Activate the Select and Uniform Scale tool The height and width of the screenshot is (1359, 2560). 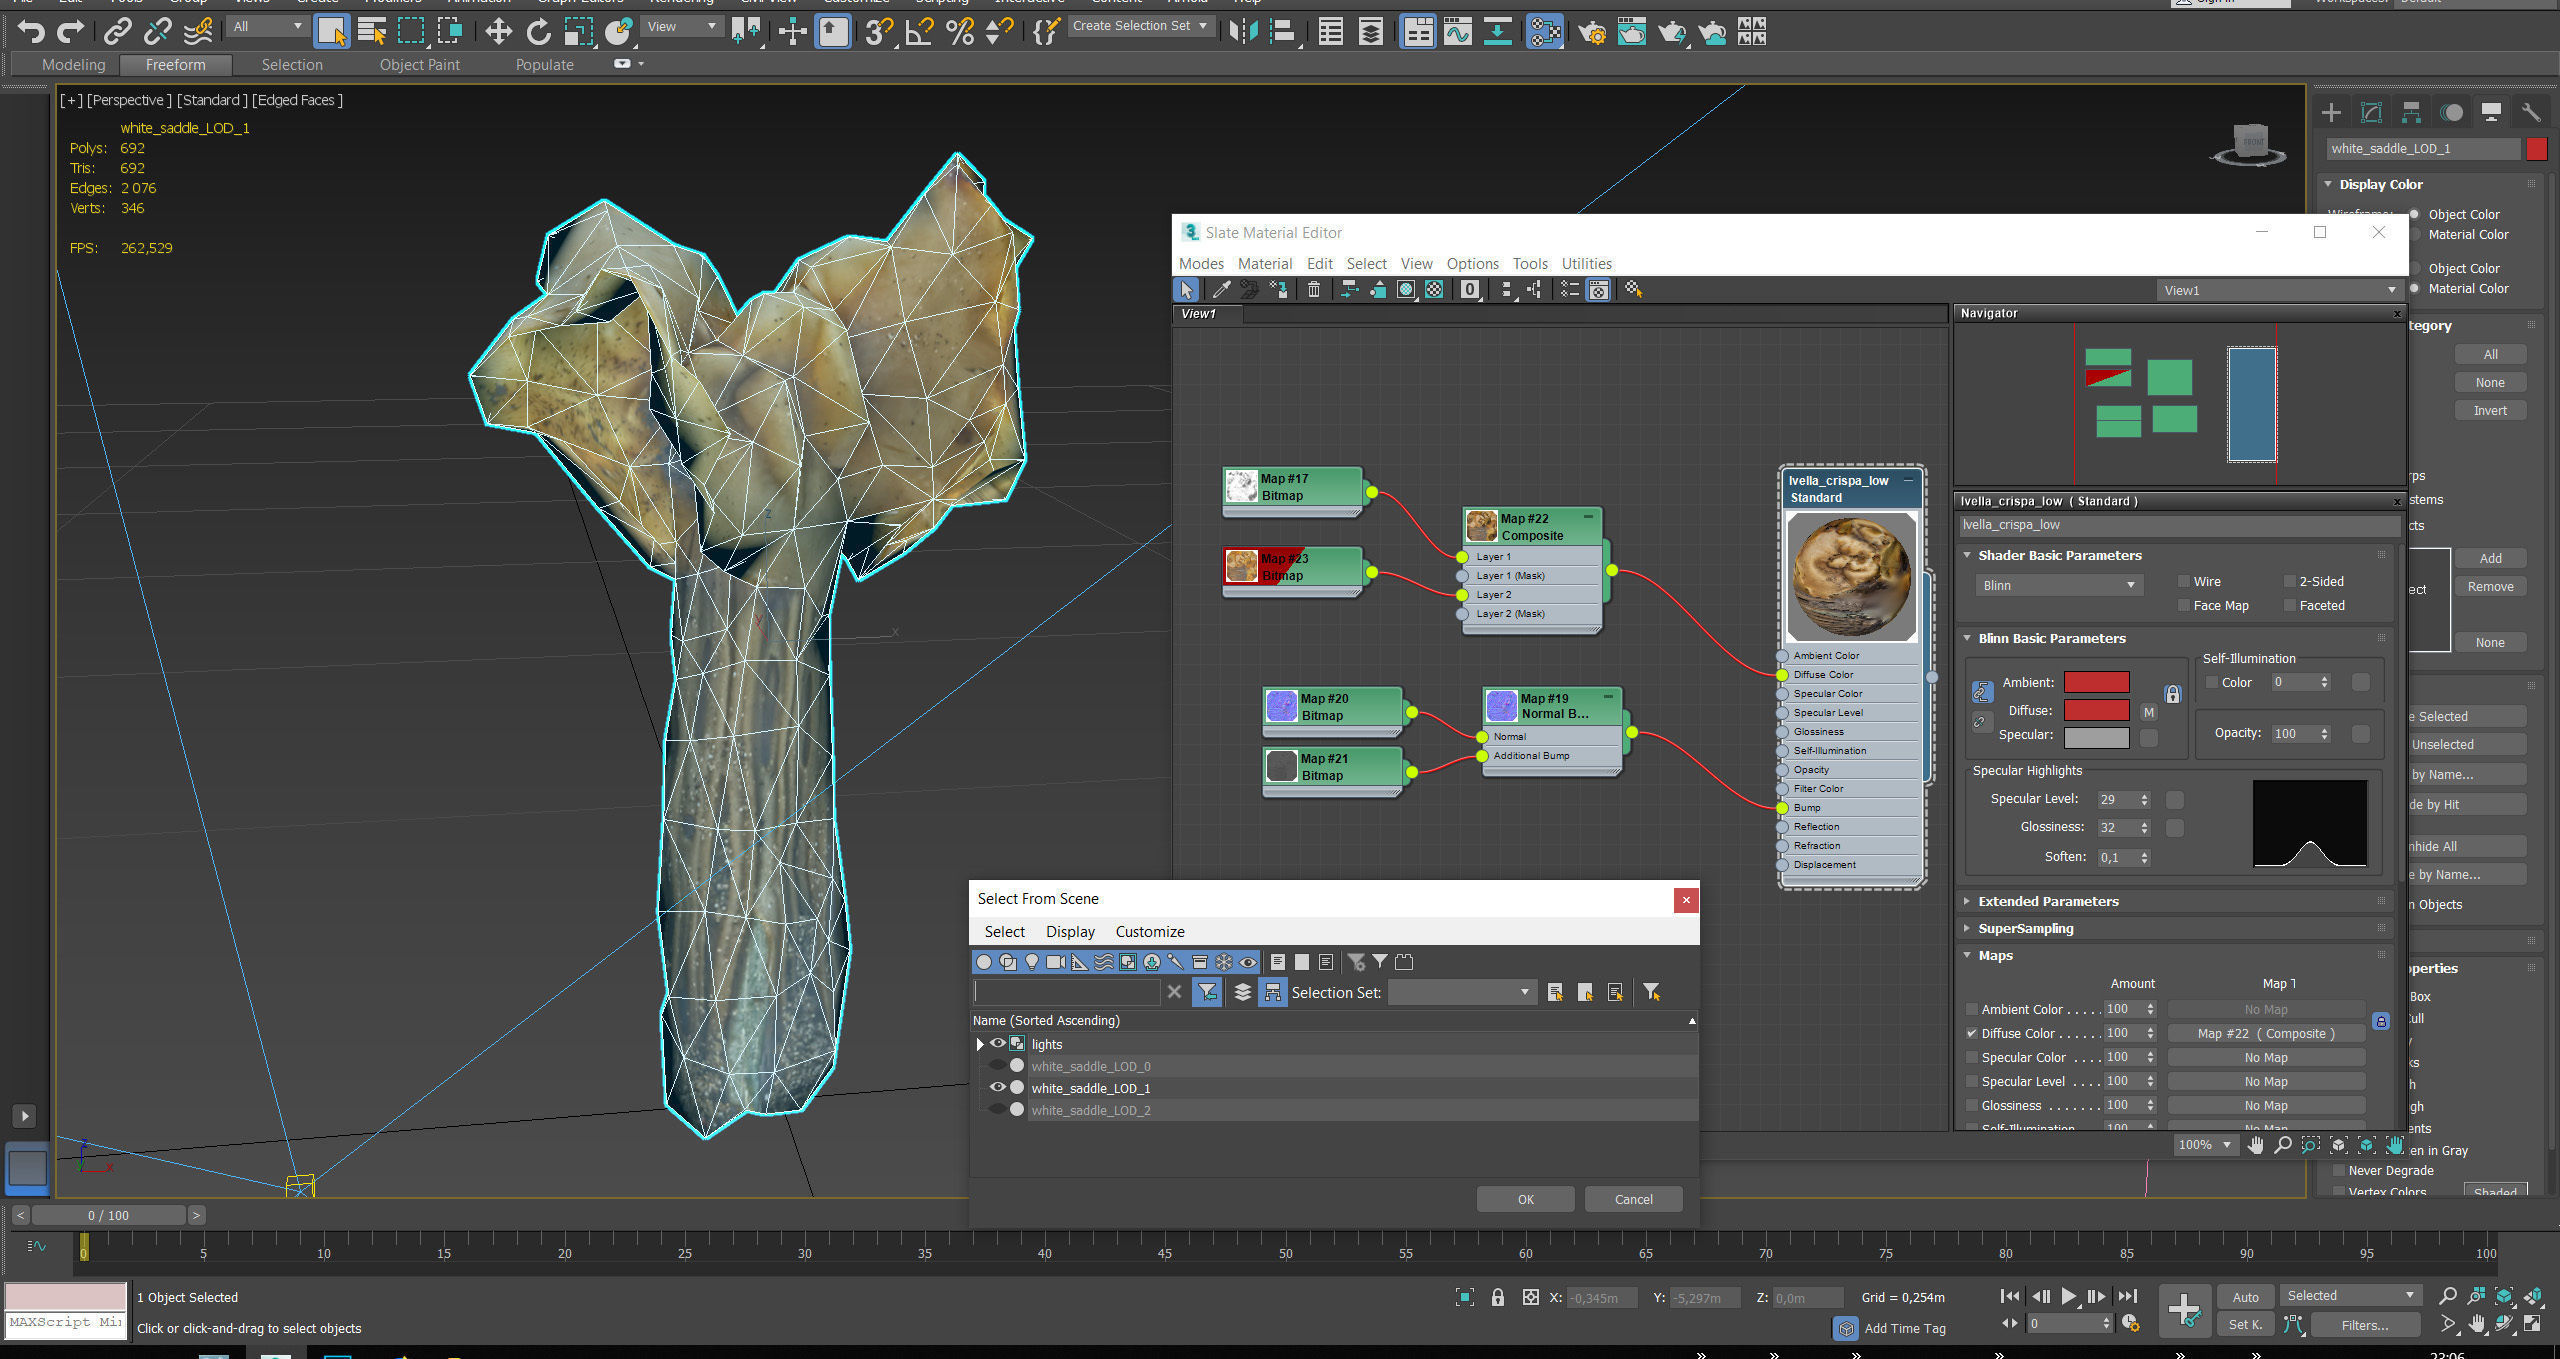(x=579, y=32)
